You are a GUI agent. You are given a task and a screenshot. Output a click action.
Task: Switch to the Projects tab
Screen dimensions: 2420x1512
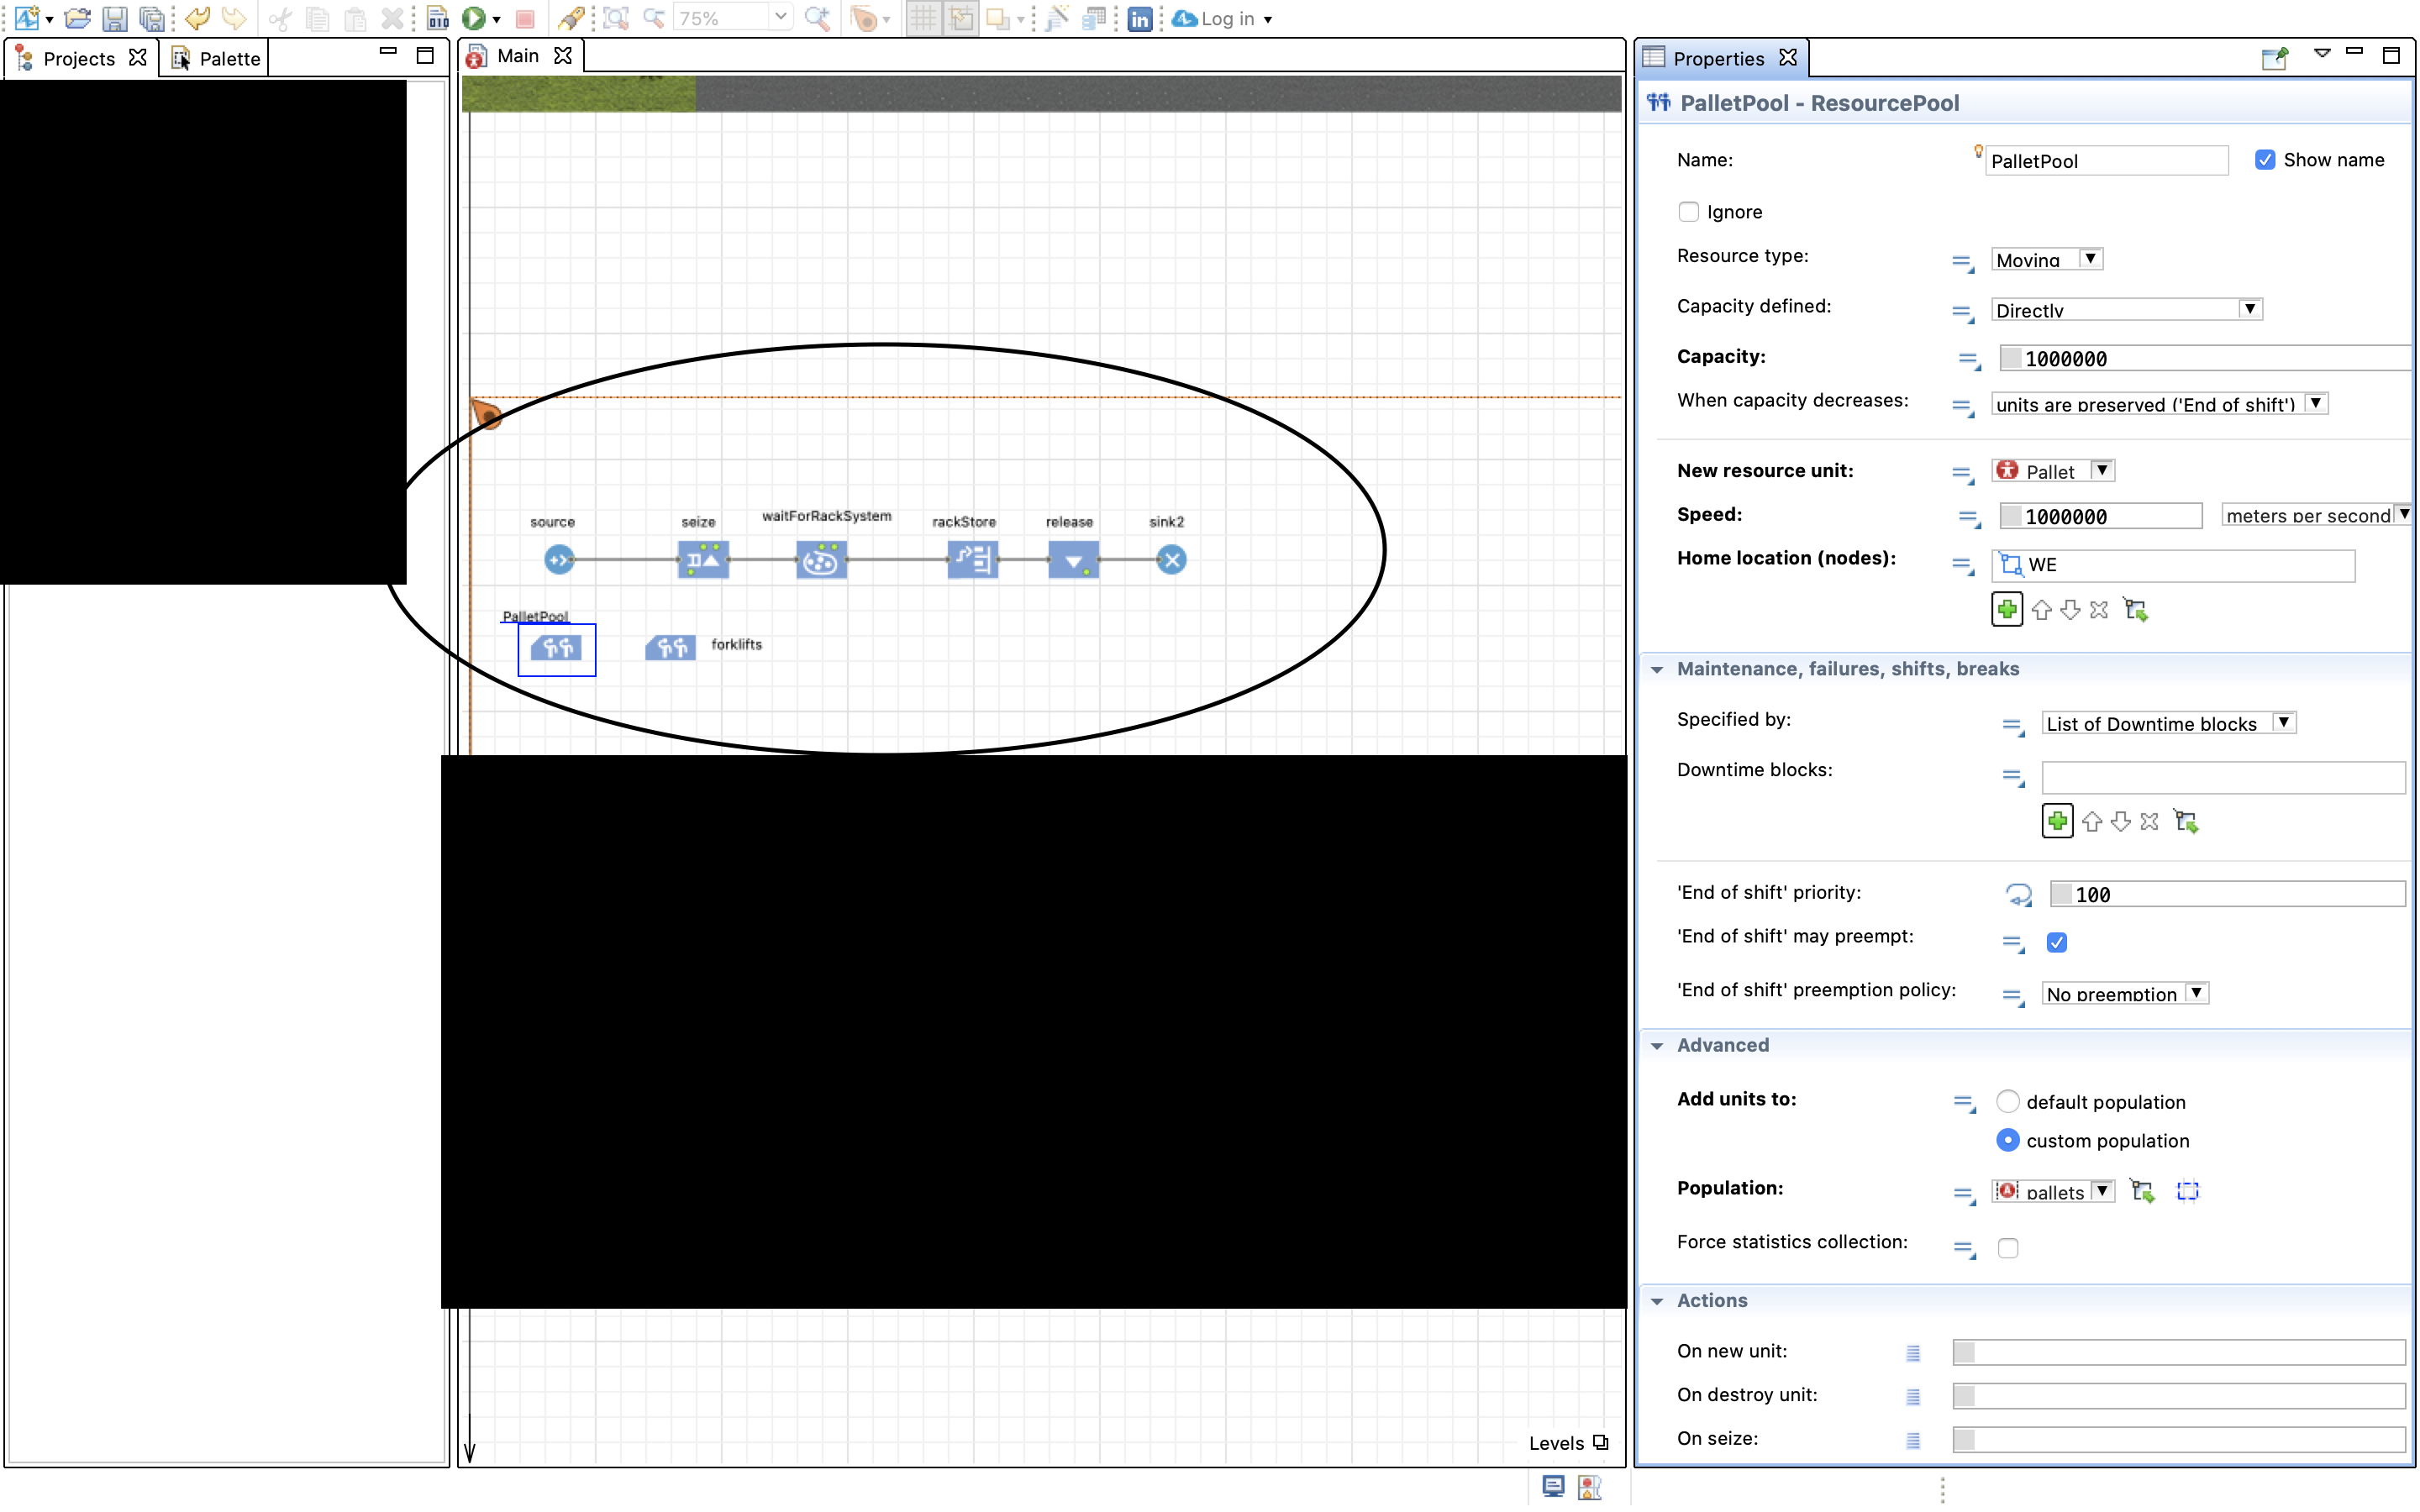click(80, 58)
